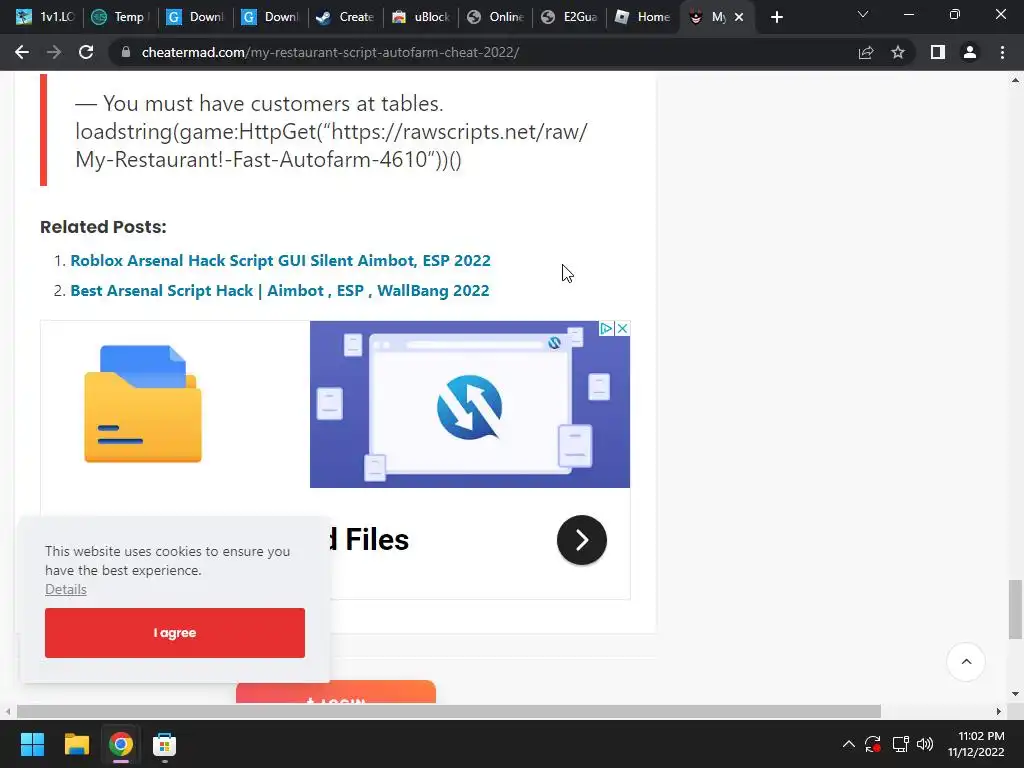
Task: Open Best Arsenal Script Hack link
Action: (280, 291)
